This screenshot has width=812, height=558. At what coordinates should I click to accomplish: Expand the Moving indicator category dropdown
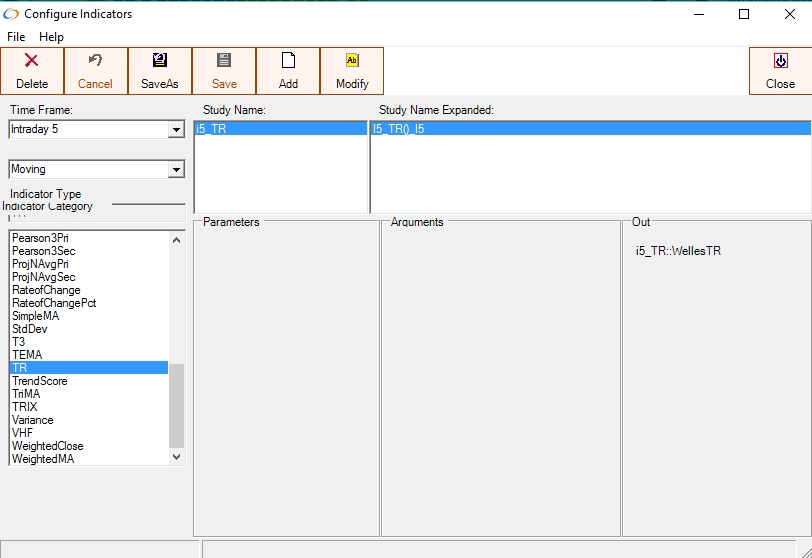click(x=176, y=170)
